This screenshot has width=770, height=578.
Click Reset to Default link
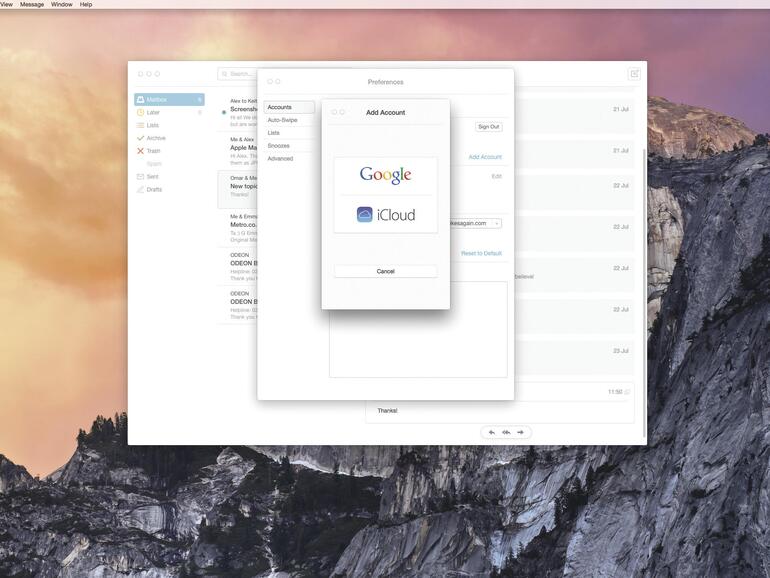481,253
